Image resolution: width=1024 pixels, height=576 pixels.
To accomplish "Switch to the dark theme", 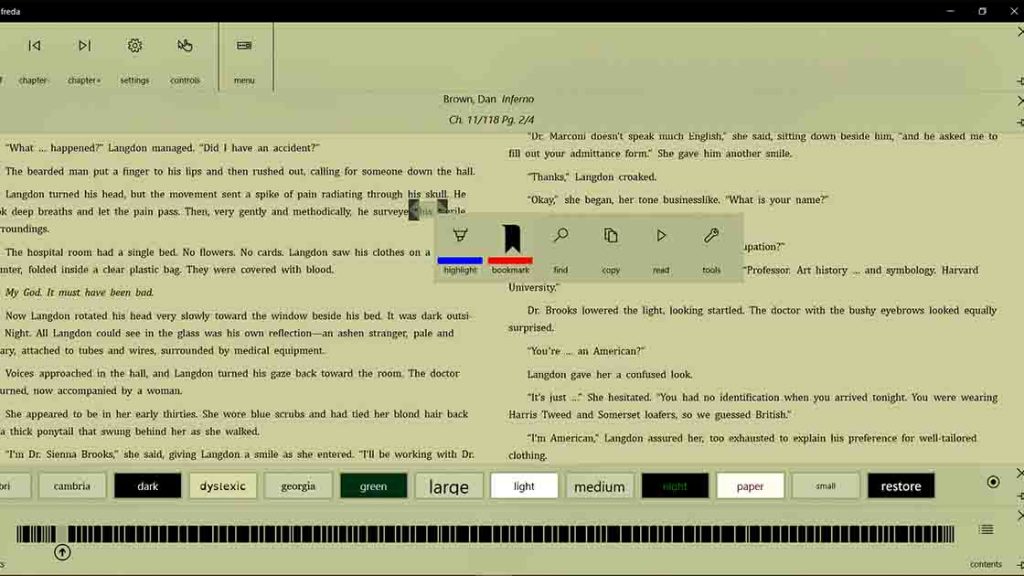I will 148,486.
